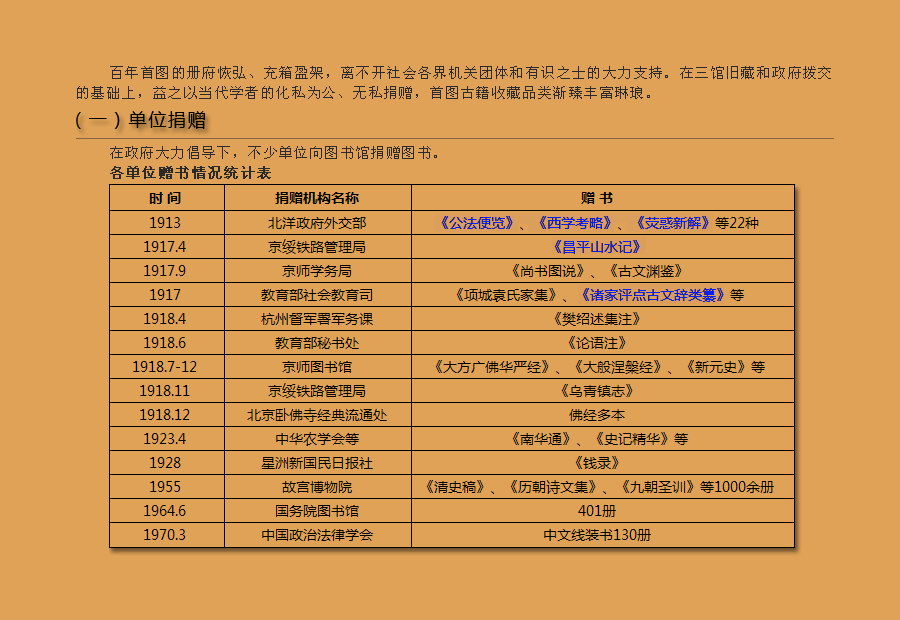Click the 教育部社会教育司 cell
The image size is (900, 620).
point(317,295)
